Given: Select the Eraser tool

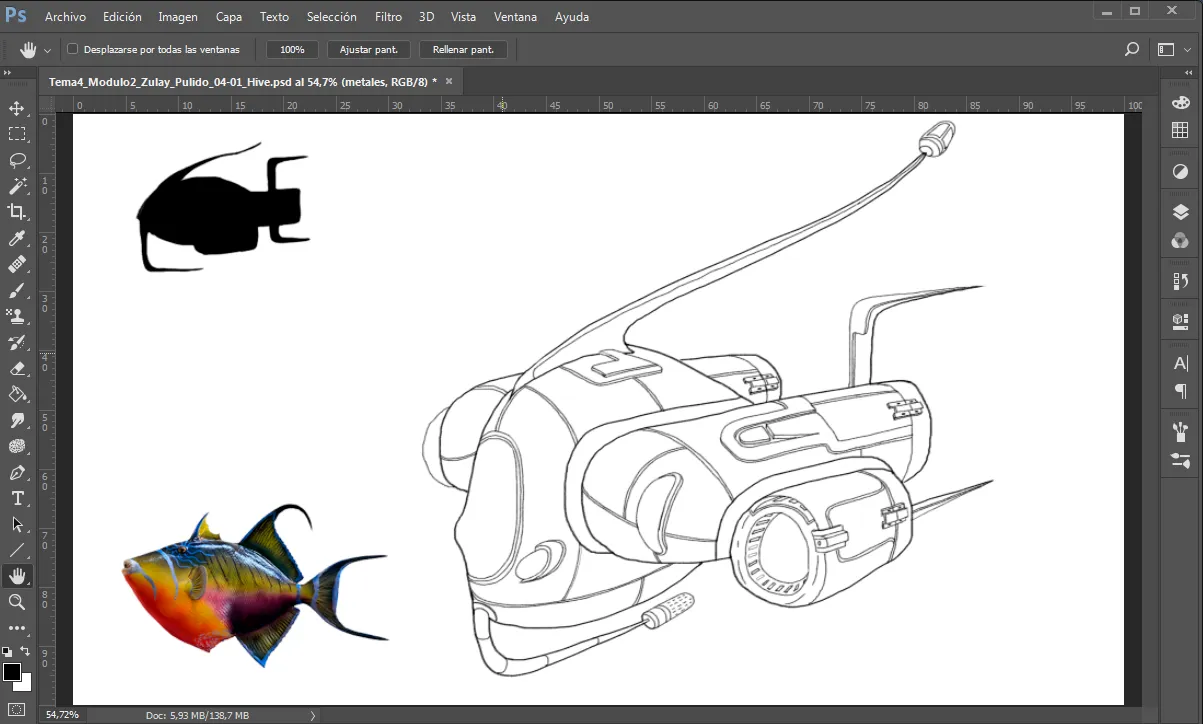Looking at the screenshot, I should click(x=17, y=368).
